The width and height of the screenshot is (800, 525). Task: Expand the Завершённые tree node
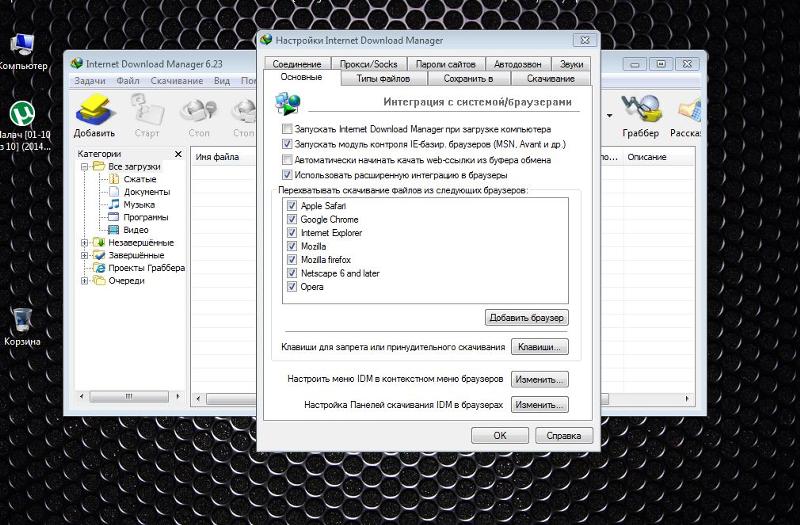(x=85, y=255)
